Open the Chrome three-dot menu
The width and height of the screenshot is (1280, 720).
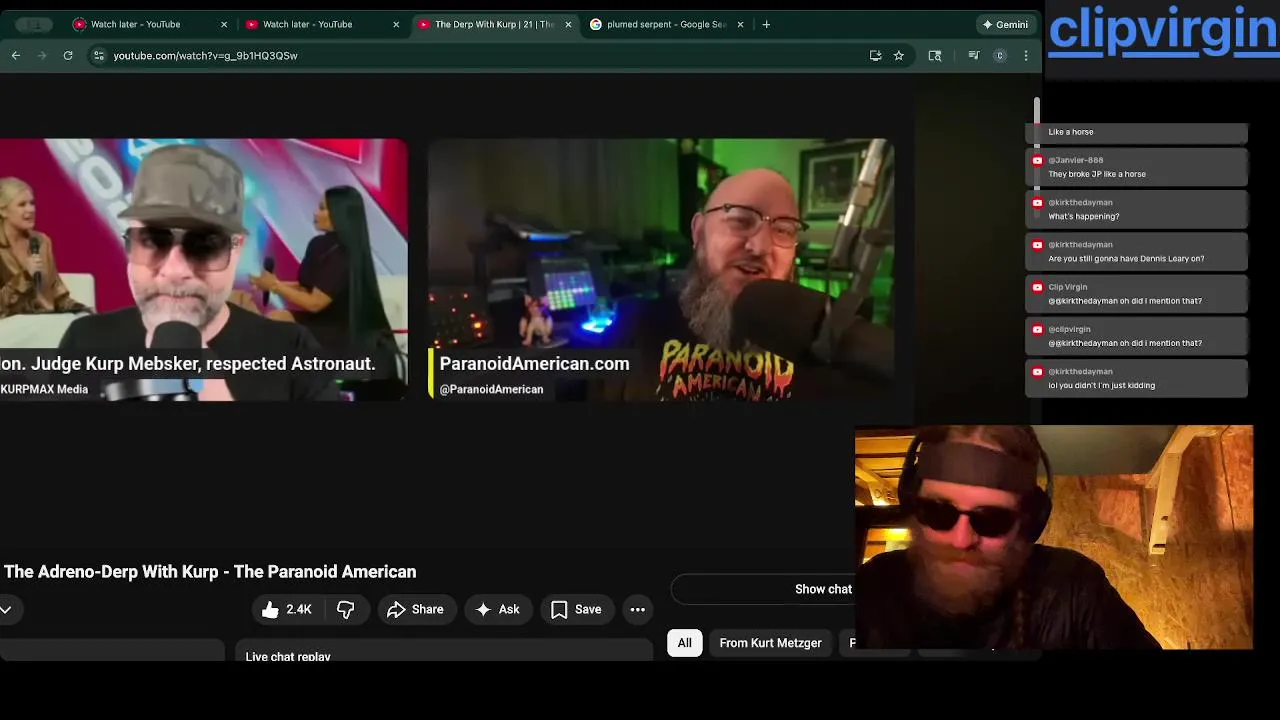point(1026,56)
